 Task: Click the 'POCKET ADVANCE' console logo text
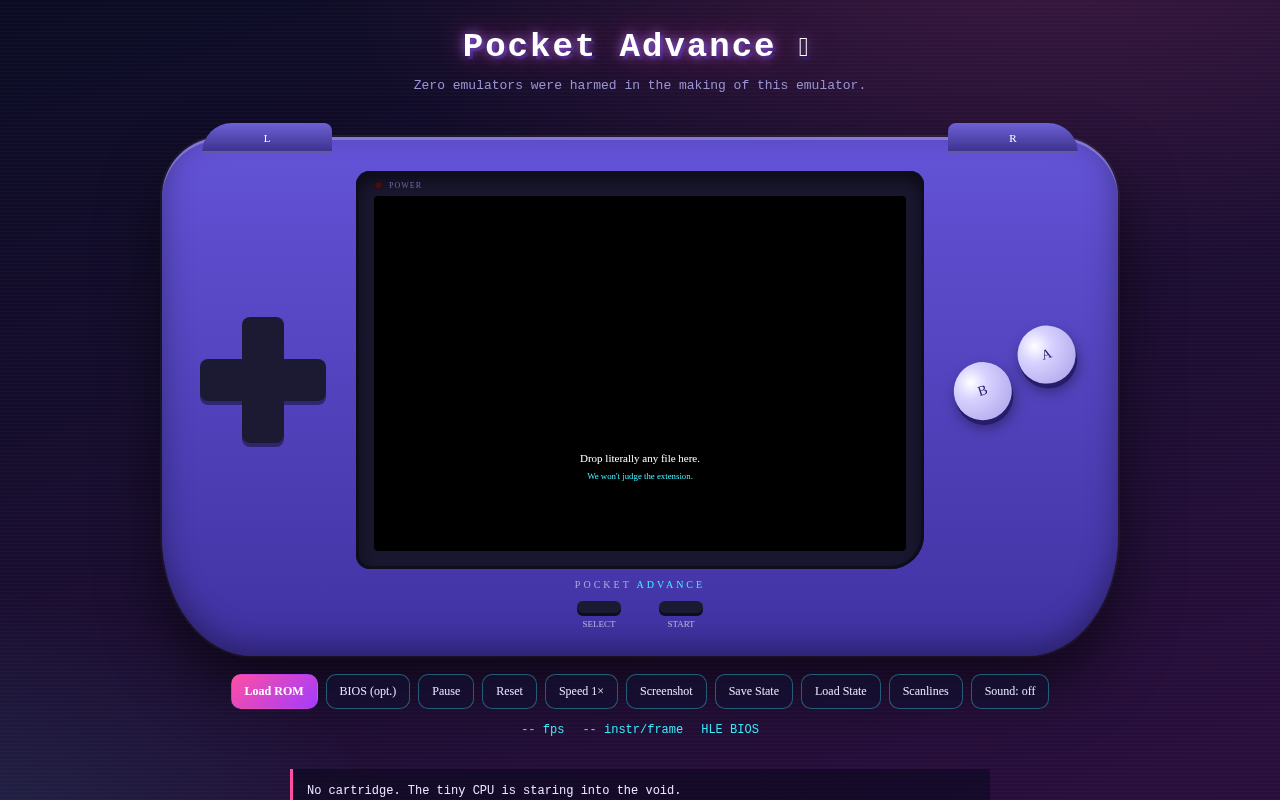640,584
